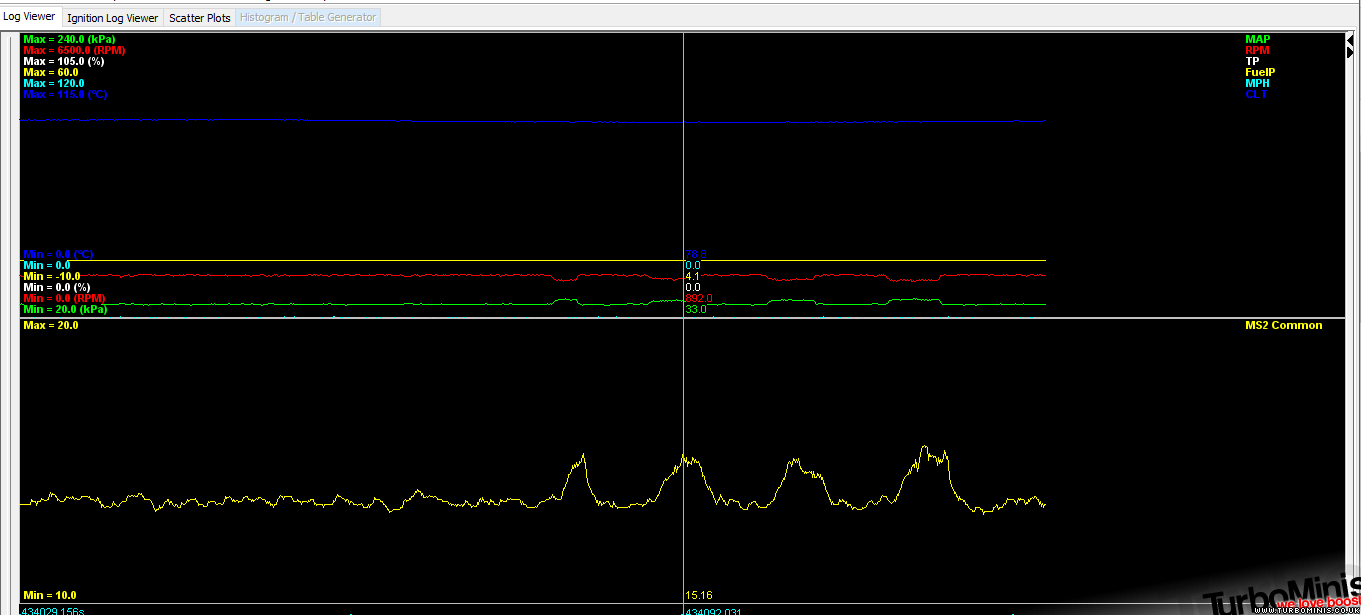Click the cyan MPH field label
This screenshot has height=615, width=1361.
(x=1258, y=84)
